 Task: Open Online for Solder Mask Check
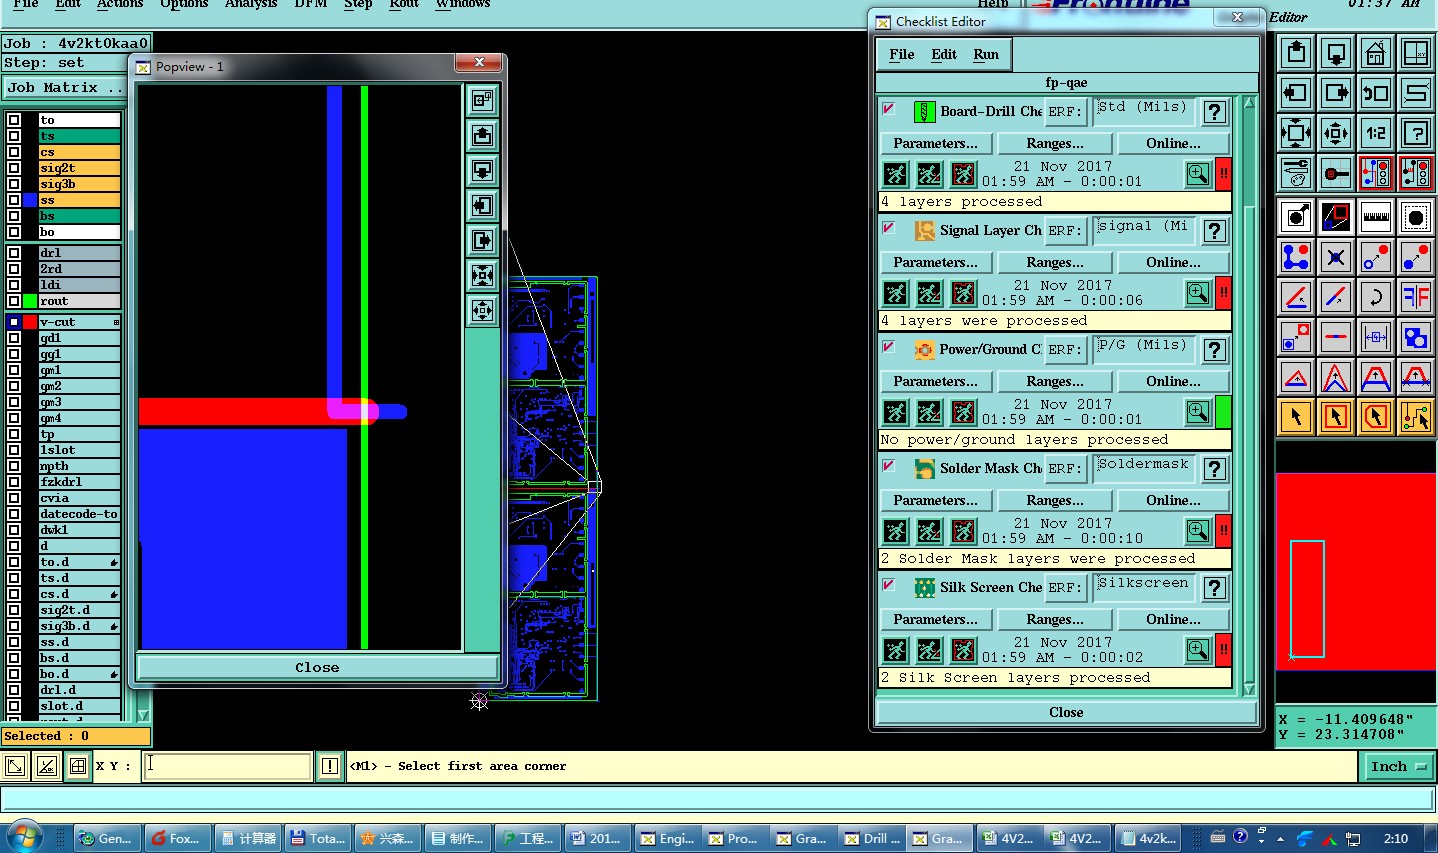pos(1174,500)
